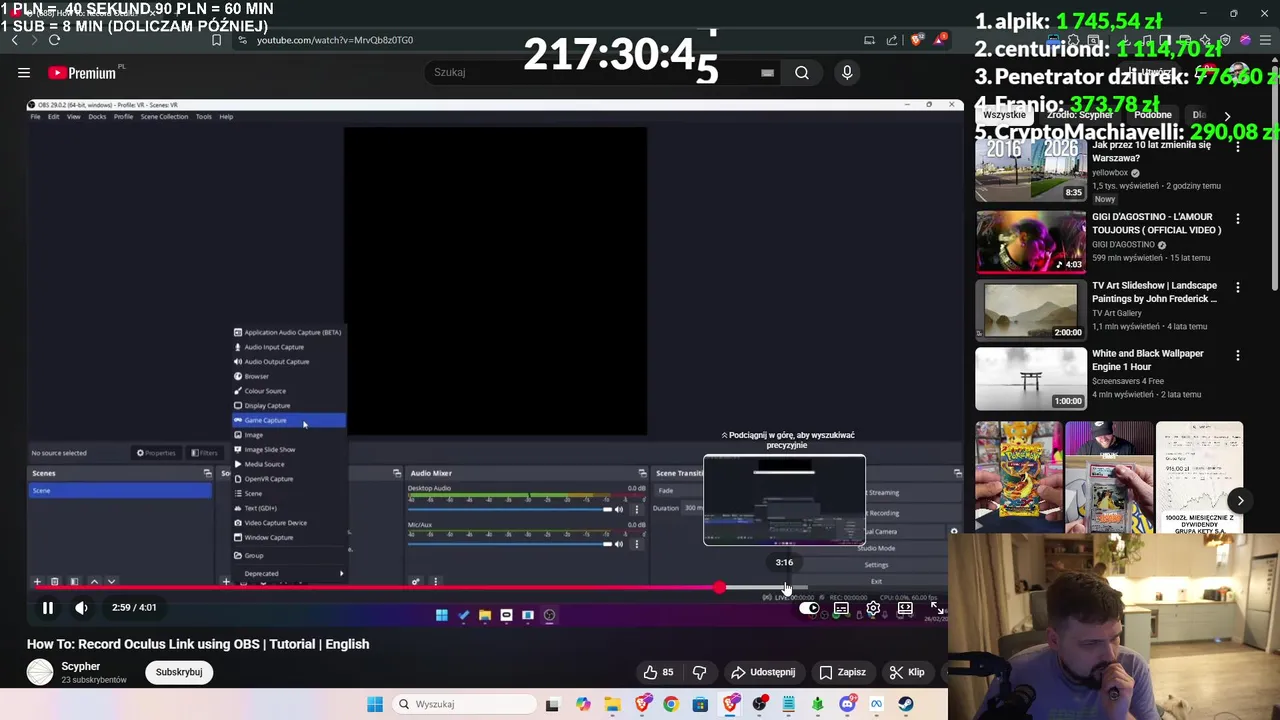The image size is (1280, 720).
Task: Click the Zapisz save button
Action: tap(842, 672)
